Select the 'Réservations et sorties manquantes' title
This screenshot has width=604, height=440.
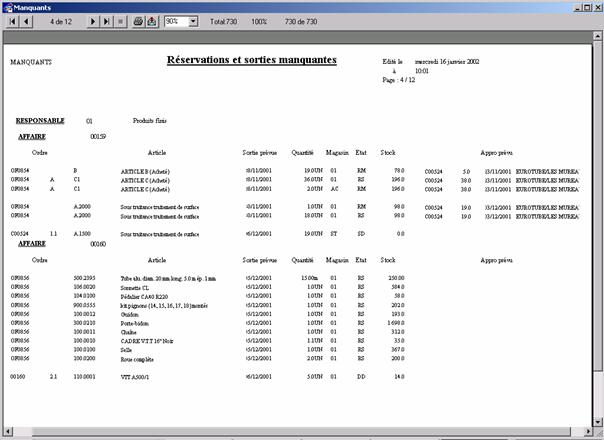pyautogui.click(x=251, y=60)
